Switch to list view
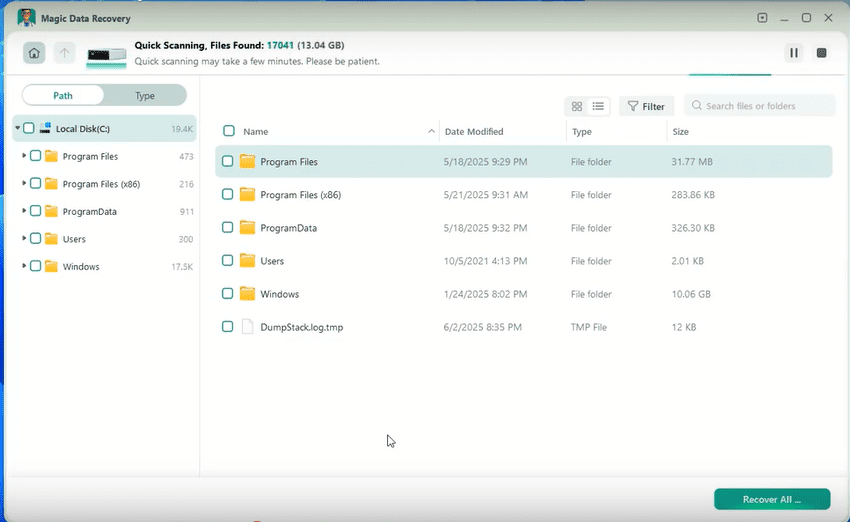850x522 pixels. point(598,106)
